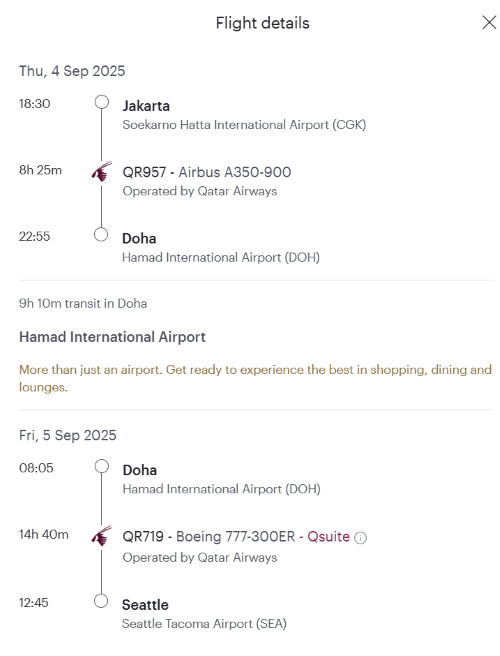Click the Jakarta city name
The height and width of the screenshot is (656, 500).
pyautogui.click(x=146, y=106)
